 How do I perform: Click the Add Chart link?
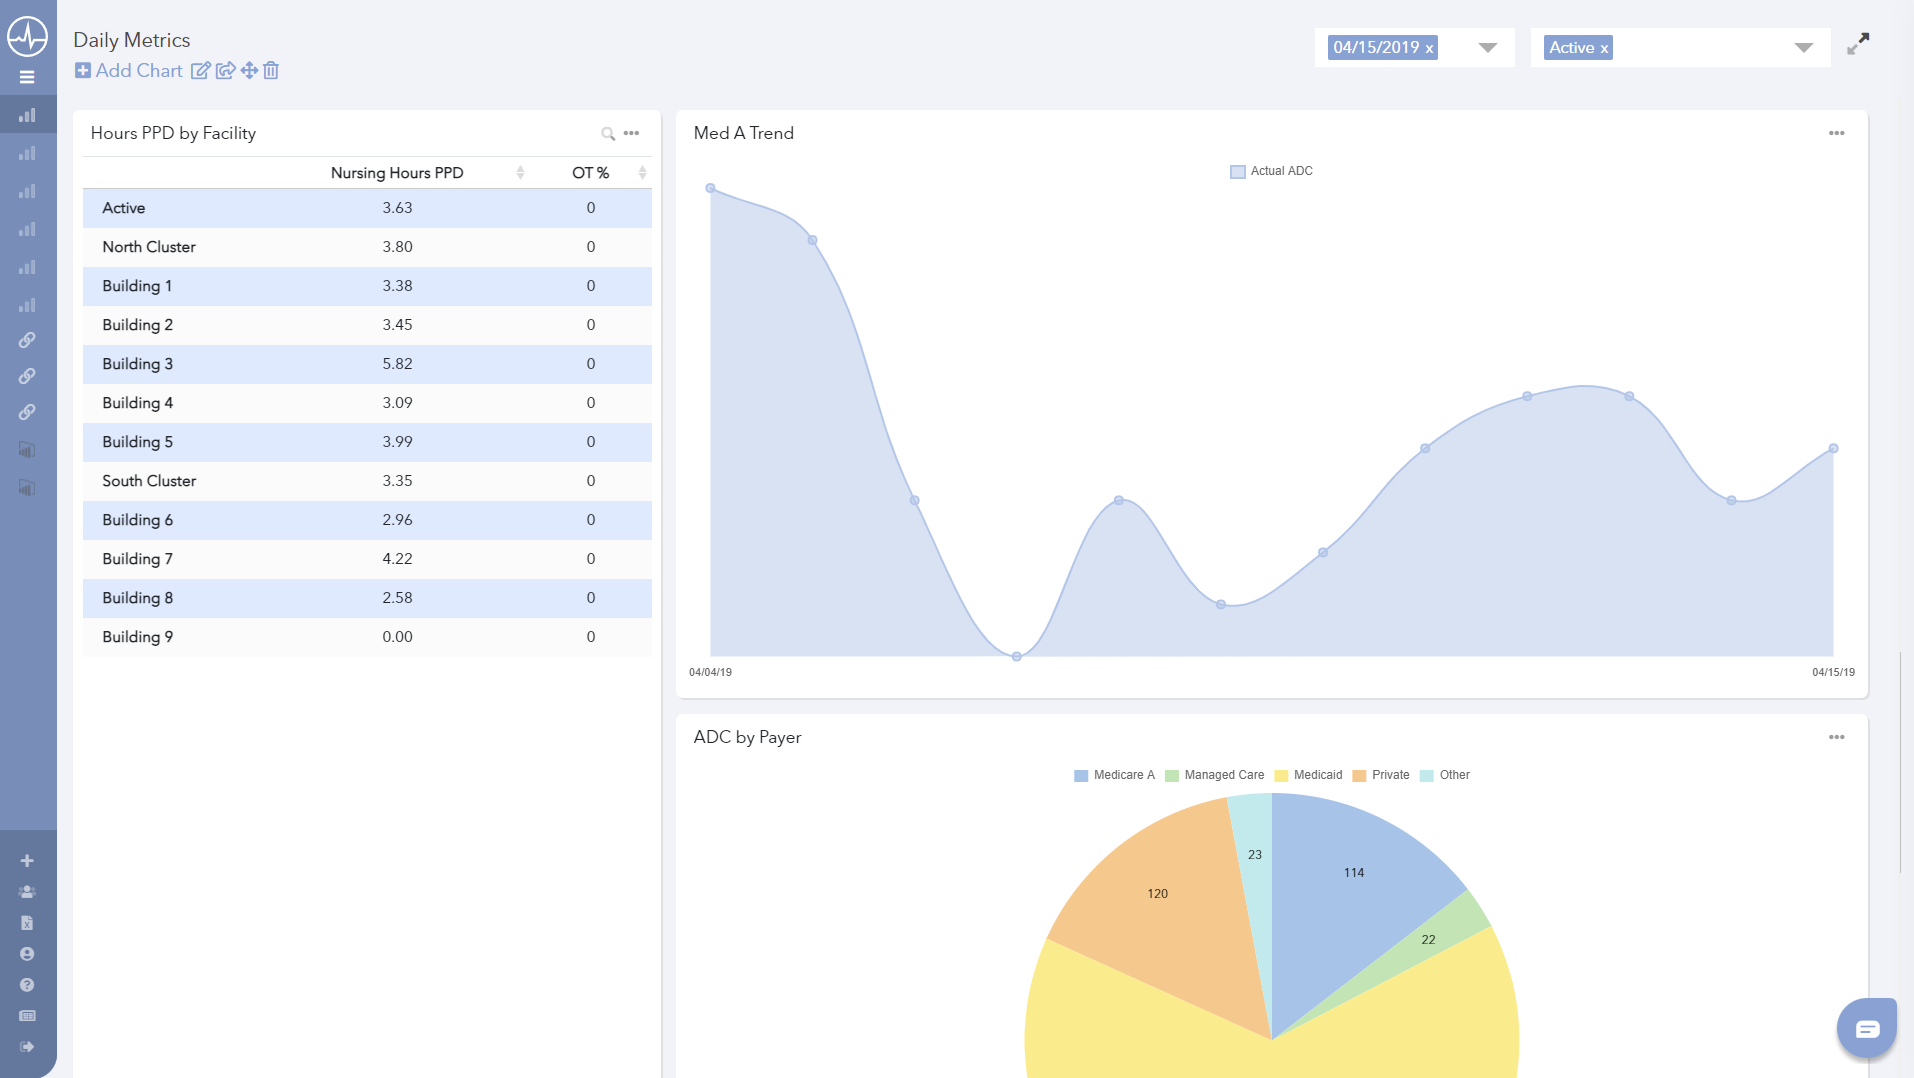pos(139,71)
